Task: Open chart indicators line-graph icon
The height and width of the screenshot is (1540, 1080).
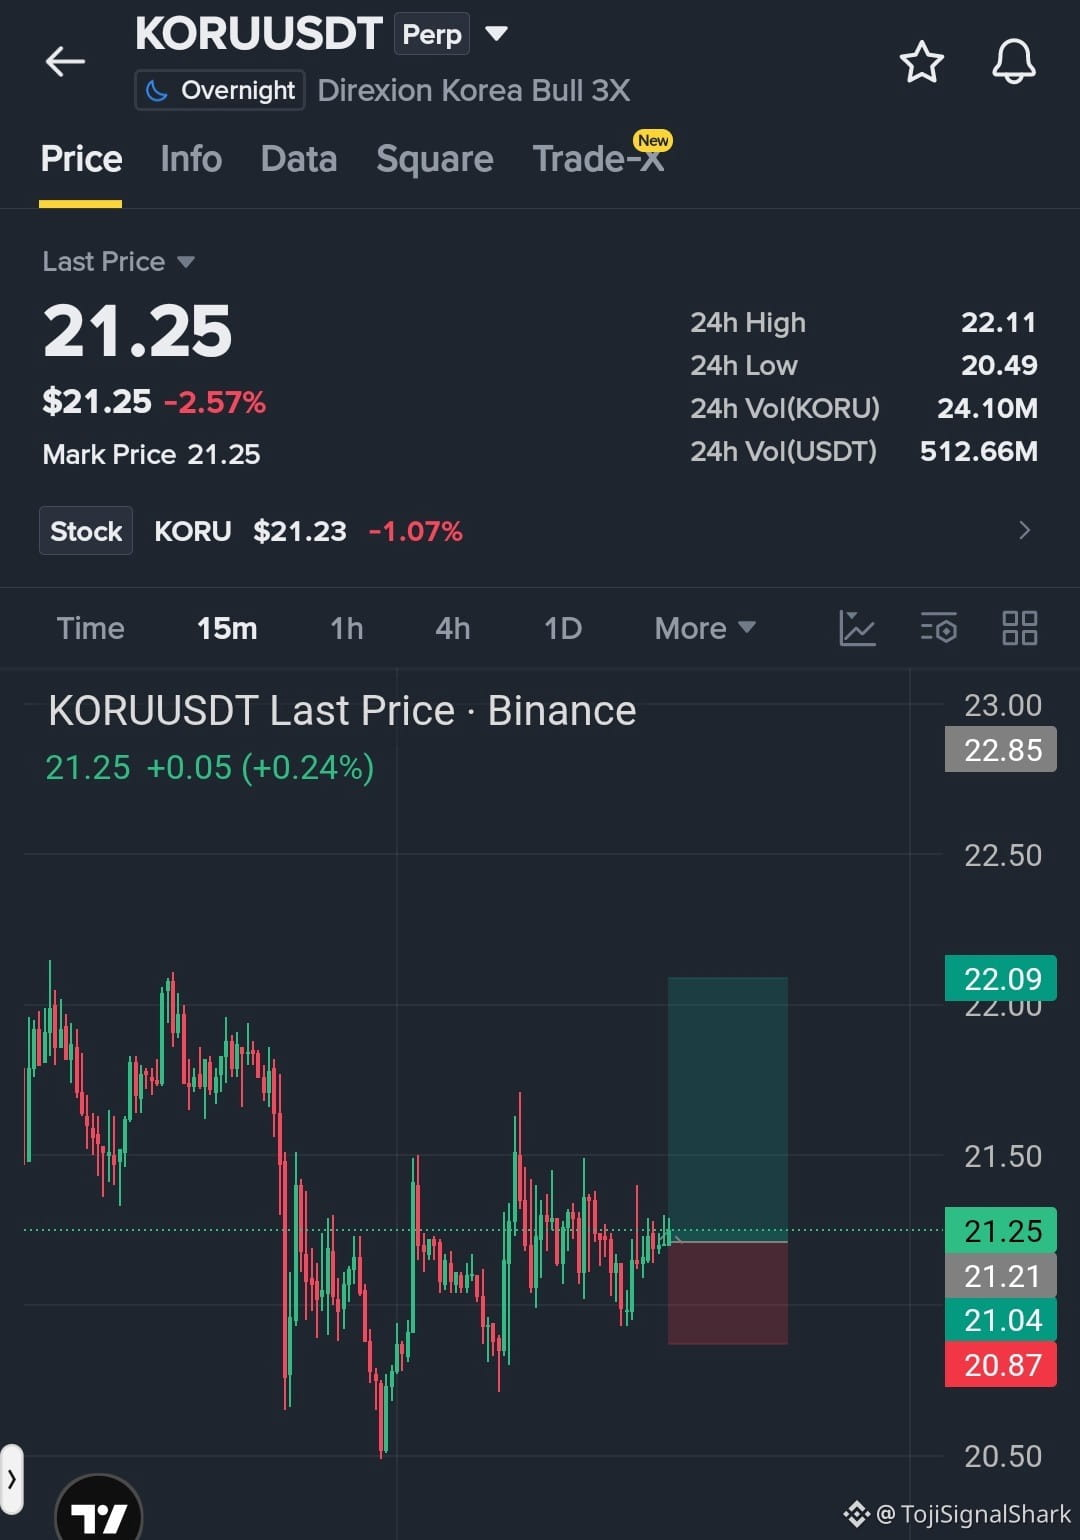Action: pos(857,628)
